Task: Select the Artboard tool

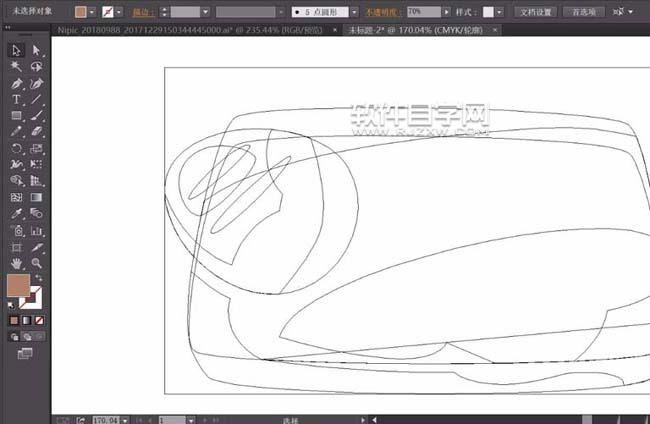Action: click(x=16, y=247)
